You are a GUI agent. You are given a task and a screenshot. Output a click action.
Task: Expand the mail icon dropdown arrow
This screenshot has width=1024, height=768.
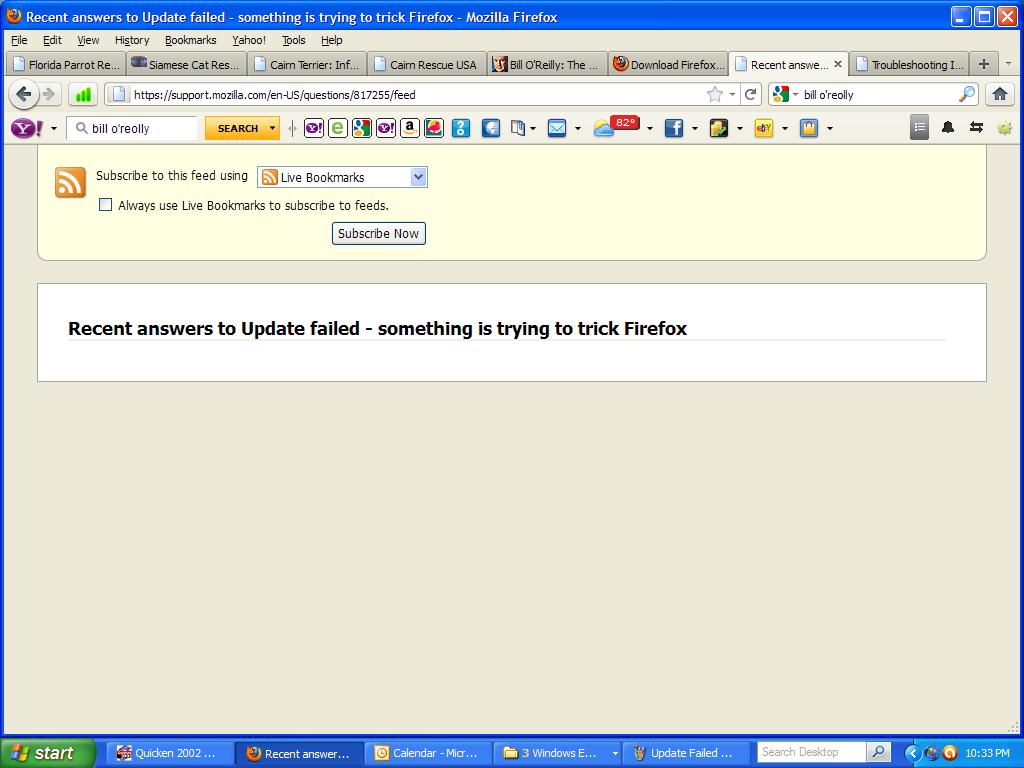point(577,129)
